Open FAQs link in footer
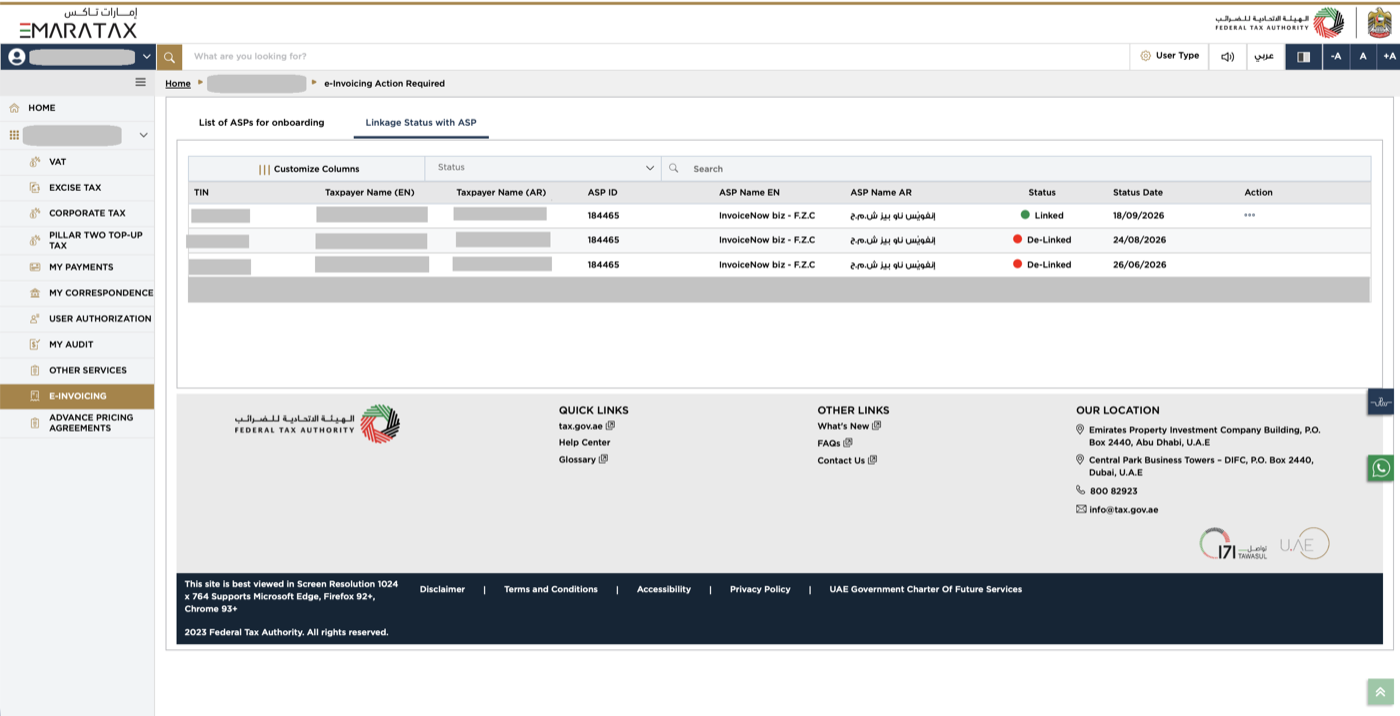Viewport: 1400px width, 716px height. coord(835,443)
